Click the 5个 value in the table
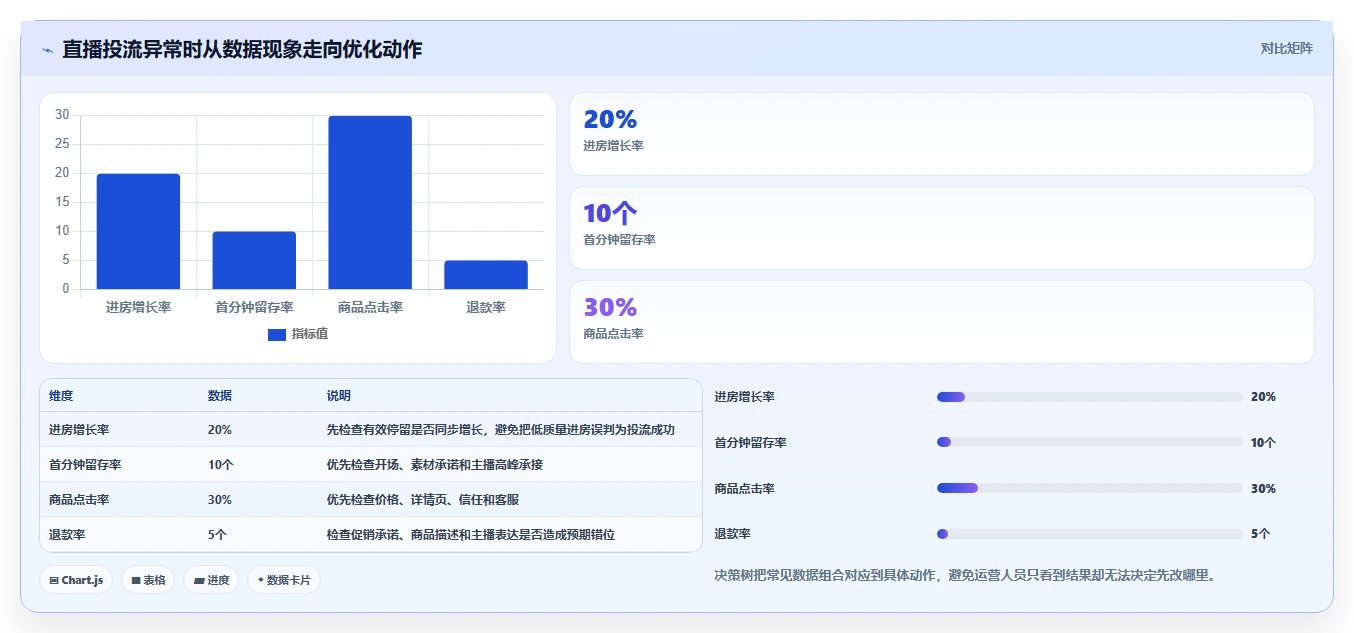The height and width of the screenshot is (633, 1354). pyautogui.click(x=218, y=535)
